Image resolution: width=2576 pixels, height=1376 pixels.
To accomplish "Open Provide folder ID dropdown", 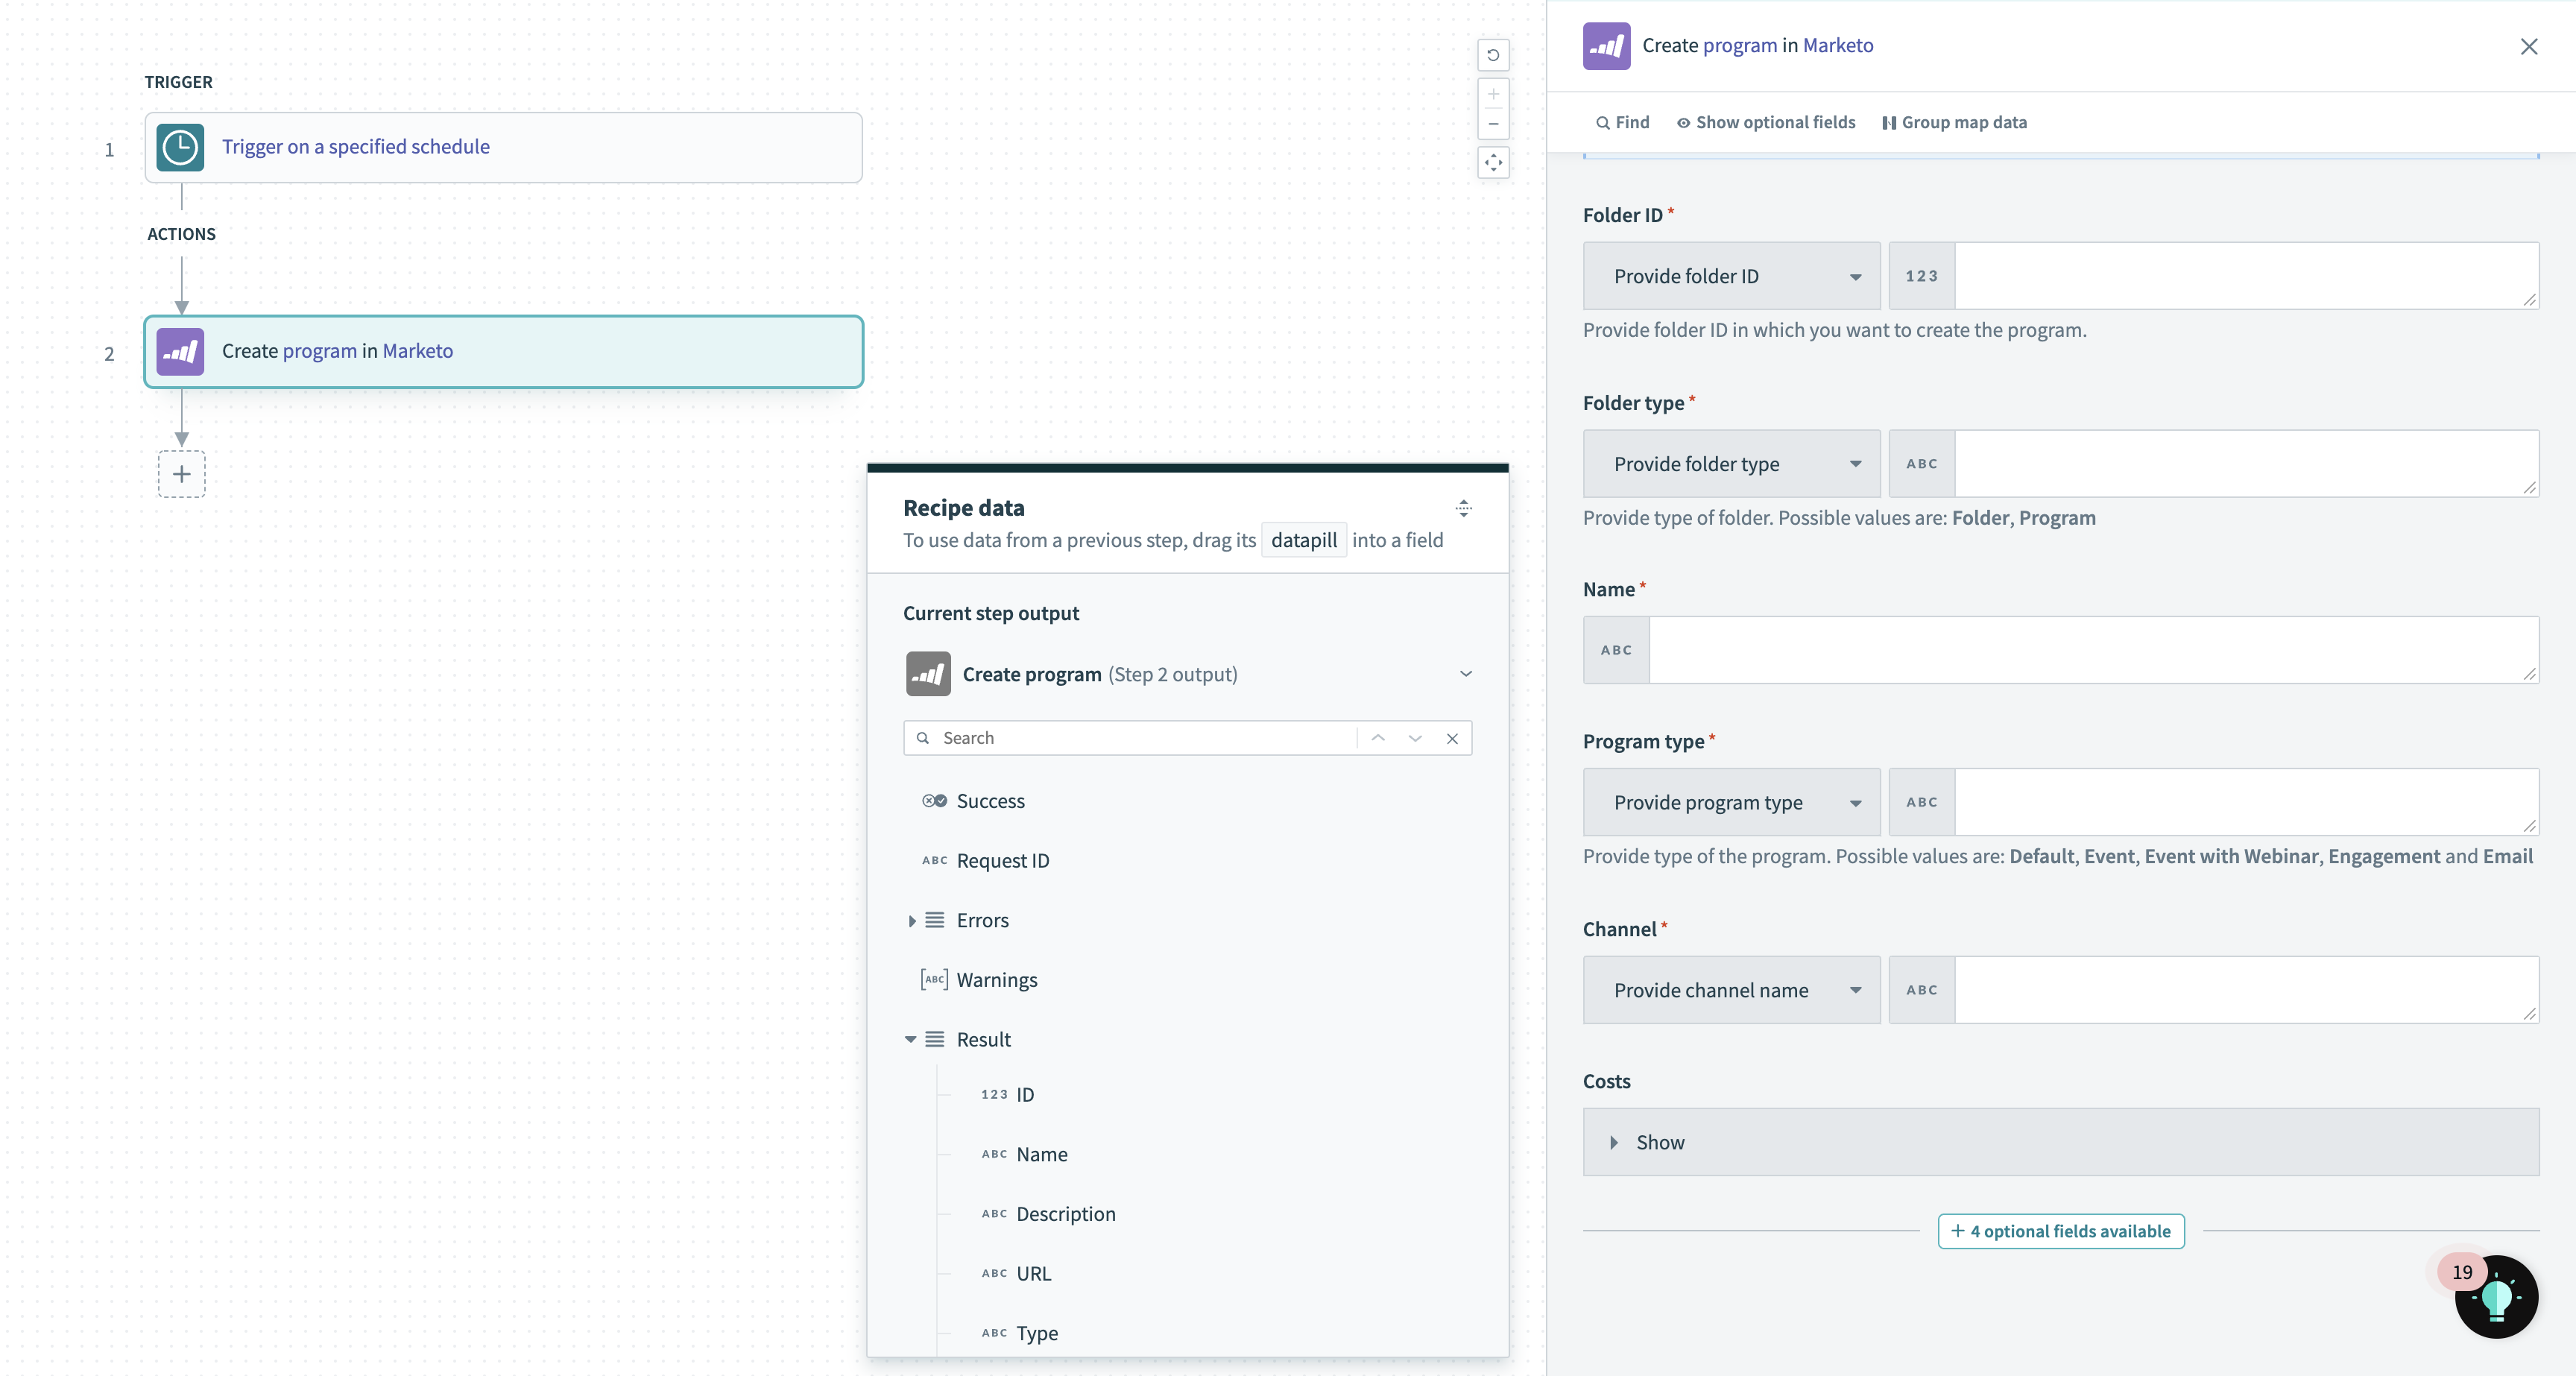I will point(1731,276).
